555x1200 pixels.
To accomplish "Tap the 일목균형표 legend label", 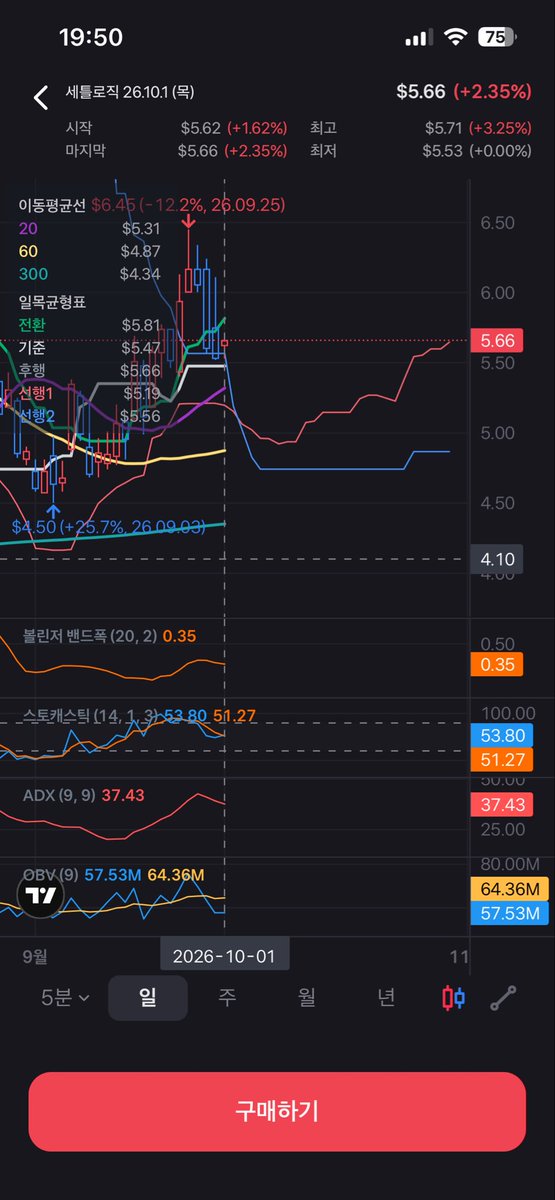I will (x=52, y=302).
